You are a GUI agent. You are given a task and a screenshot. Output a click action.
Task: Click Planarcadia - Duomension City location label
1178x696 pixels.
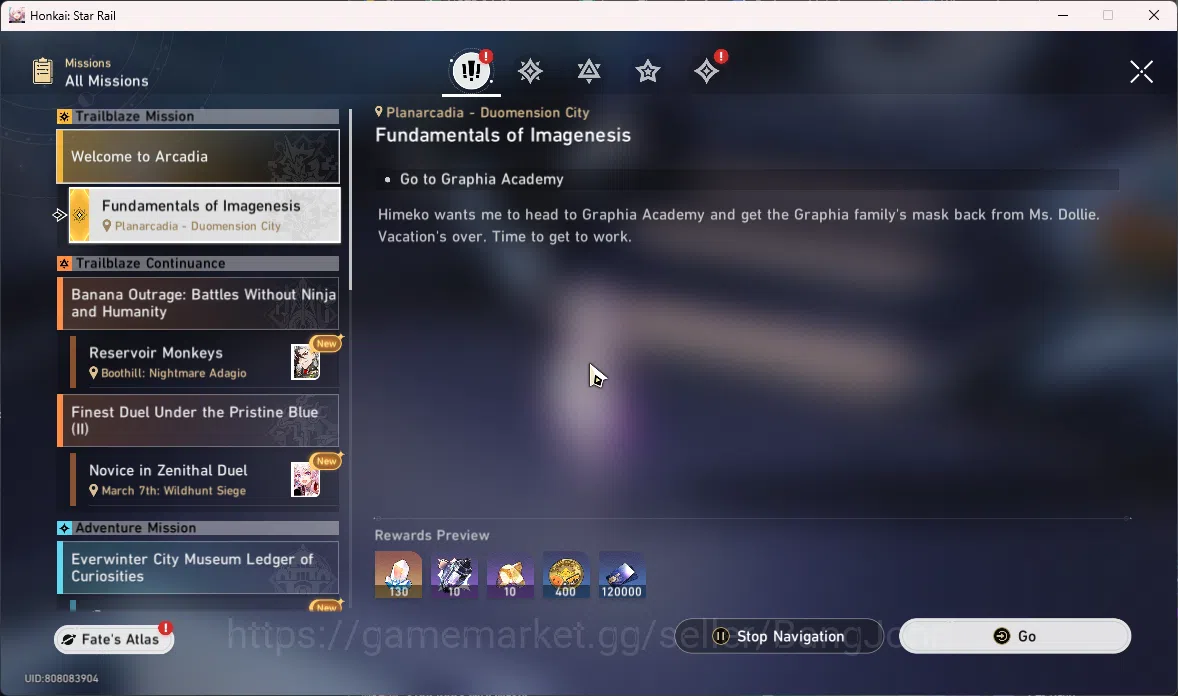(482, 113)
